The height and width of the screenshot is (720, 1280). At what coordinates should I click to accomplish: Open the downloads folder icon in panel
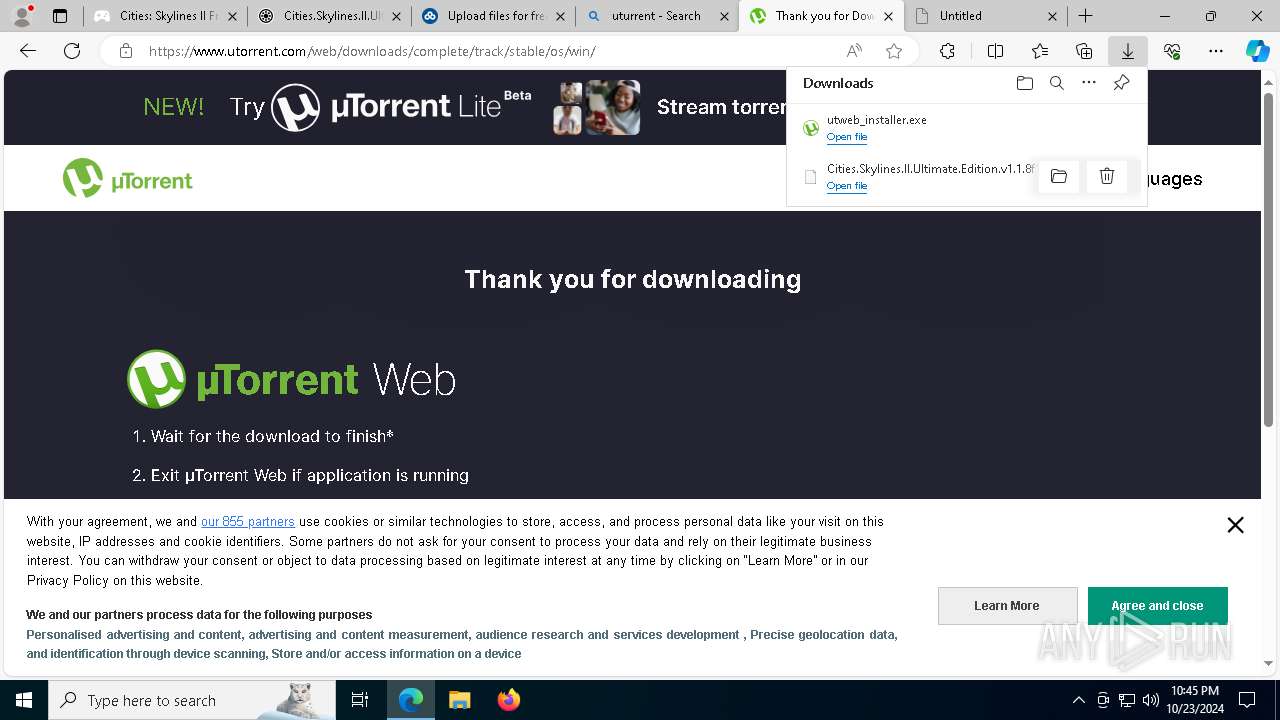[x=1025, y=83]
